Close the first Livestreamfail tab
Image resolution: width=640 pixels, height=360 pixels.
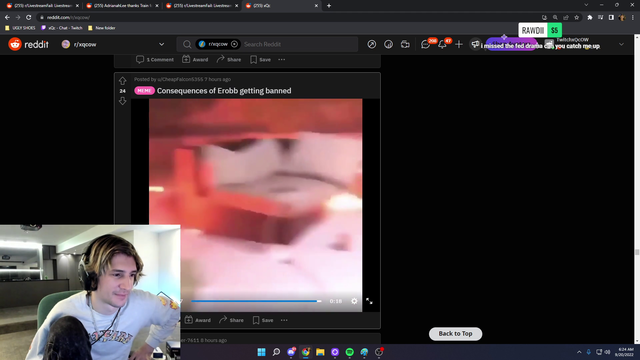[x=77, y=6]
